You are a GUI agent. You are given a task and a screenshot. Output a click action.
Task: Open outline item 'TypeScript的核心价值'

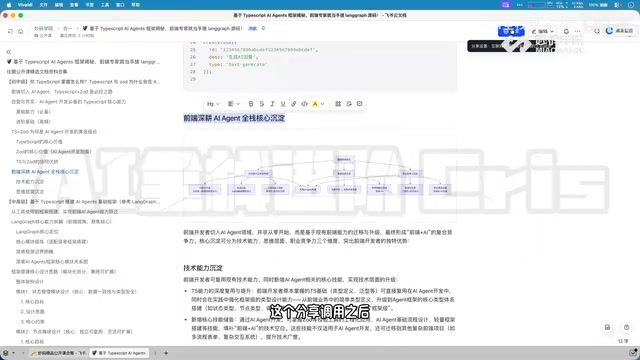click(39, 142)
